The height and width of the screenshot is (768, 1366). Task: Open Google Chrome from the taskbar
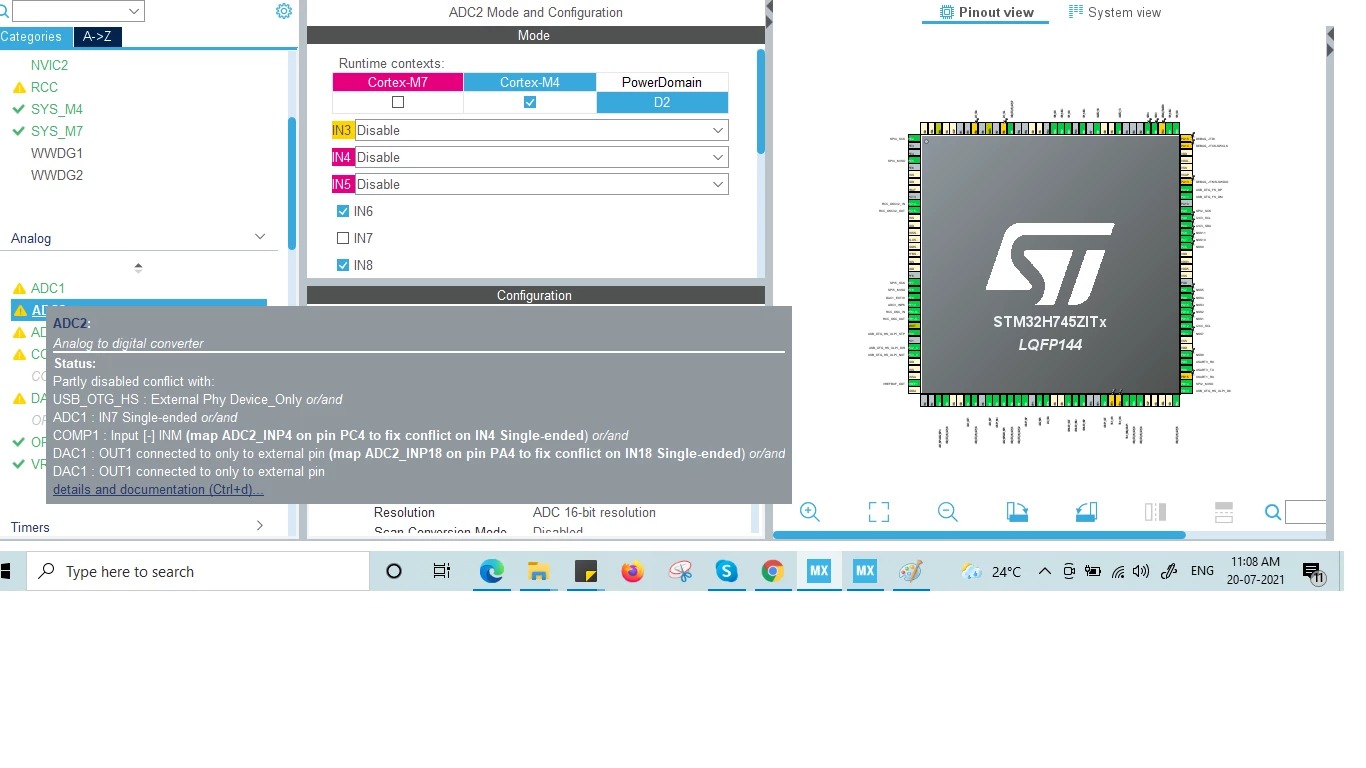coord(772,571)
